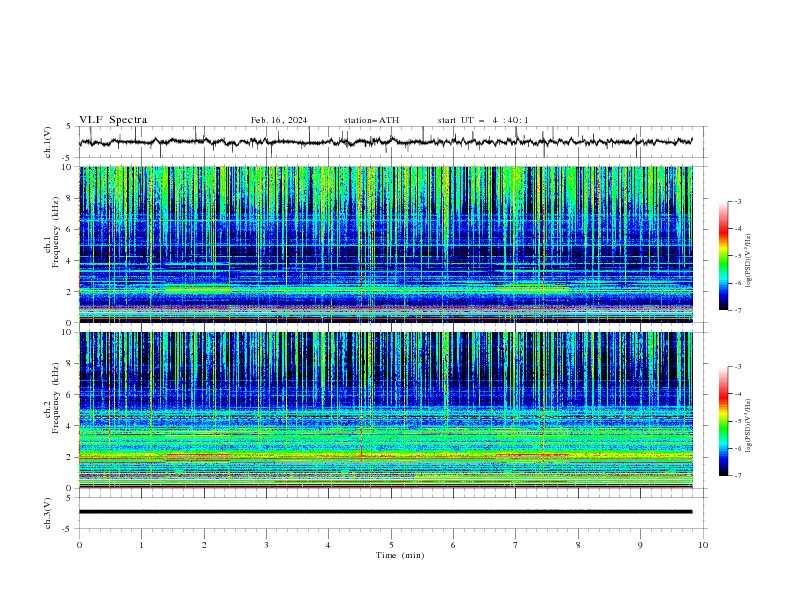The width and height of the screenshot is (792, 612).
Task: Click the "-7" tick on ch.1 colorbar
Action: click(x=738, y=310)
